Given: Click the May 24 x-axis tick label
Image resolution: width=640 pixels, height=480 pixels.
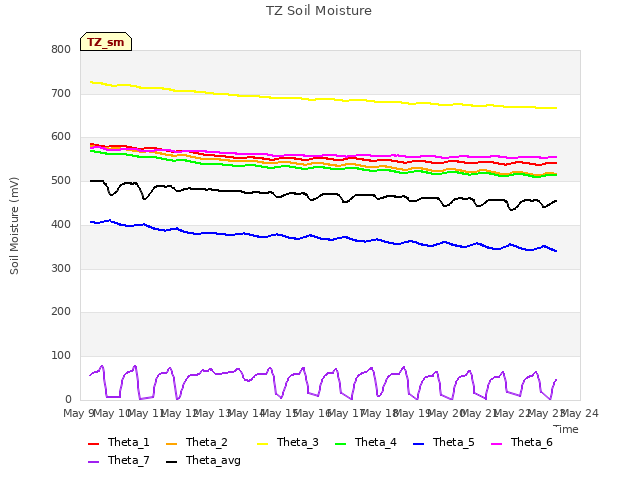Looking at the screenshot, I should (x=580, y=413).
